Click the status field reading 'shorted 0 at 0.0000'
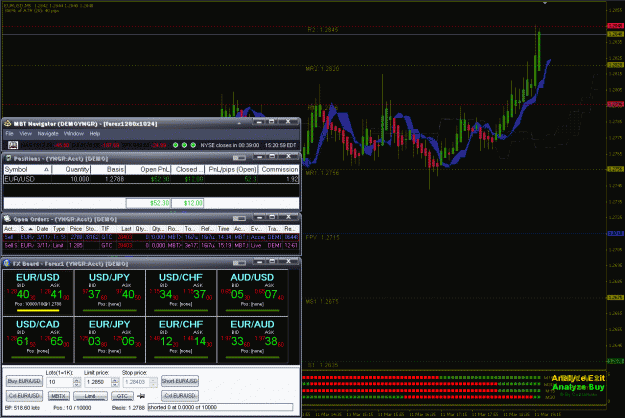This screenshot has height=418, width=625. 220,407
